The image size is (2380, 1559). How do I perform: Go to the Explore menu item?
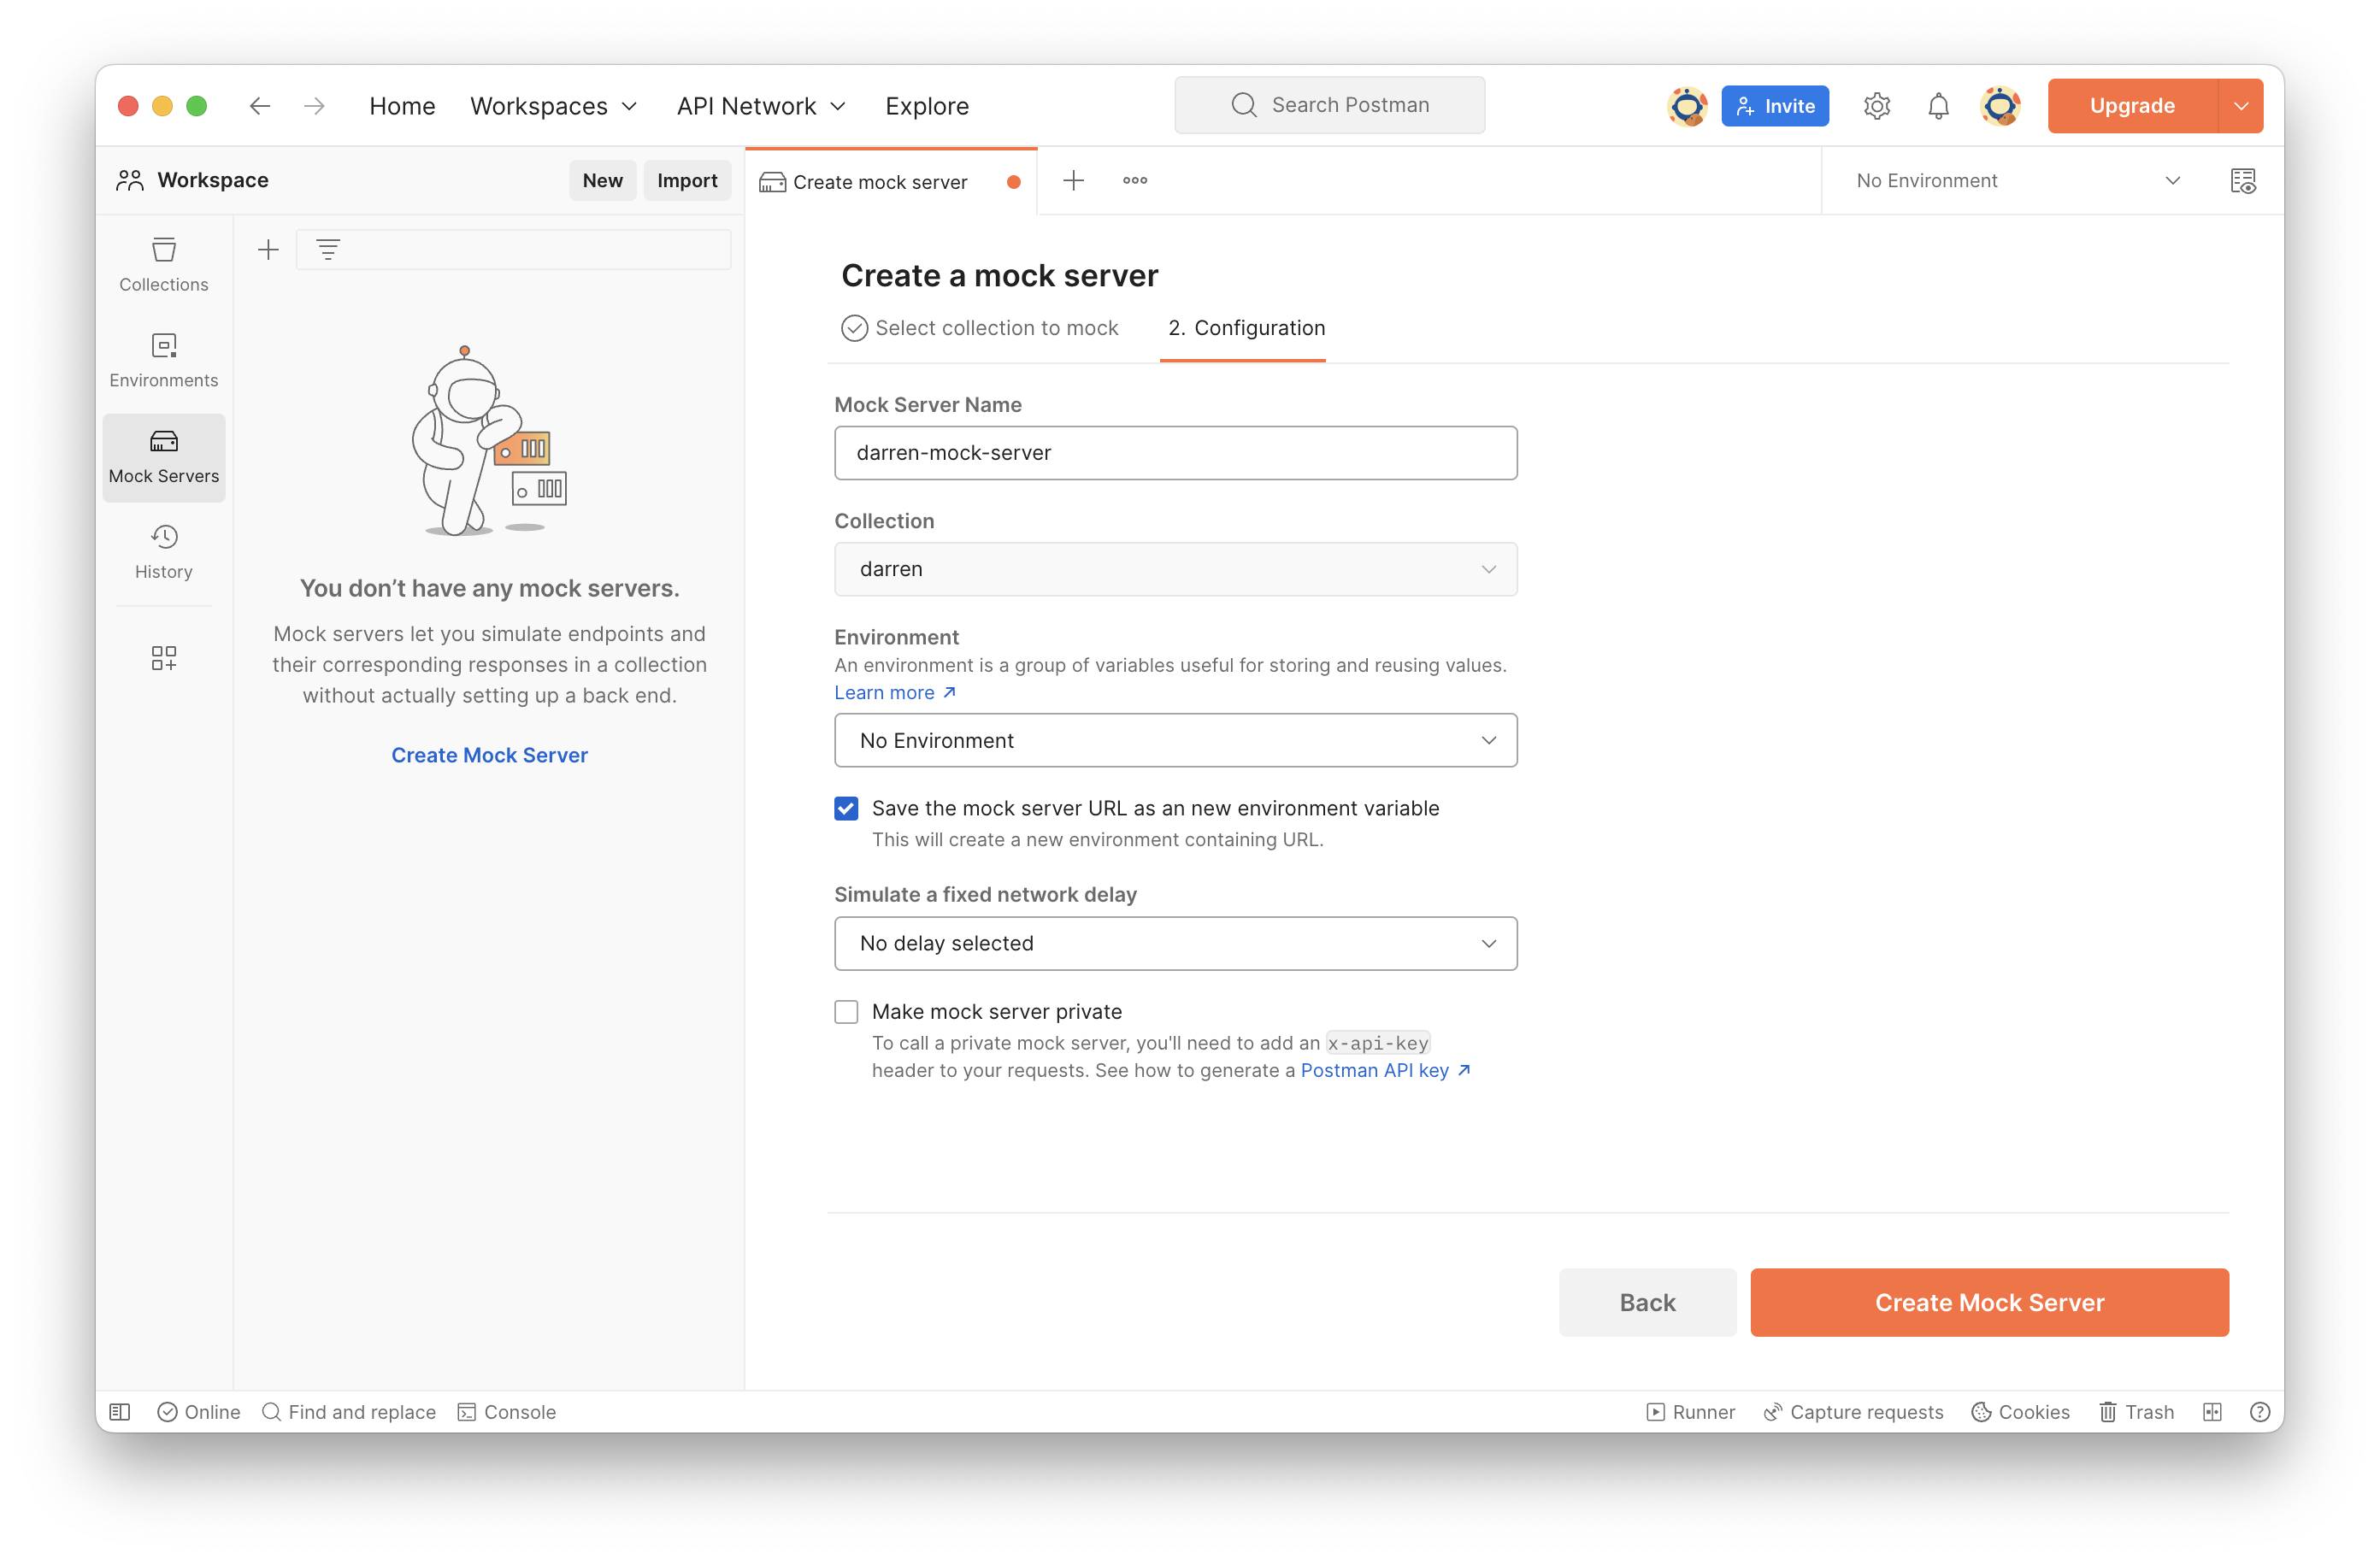926,106
